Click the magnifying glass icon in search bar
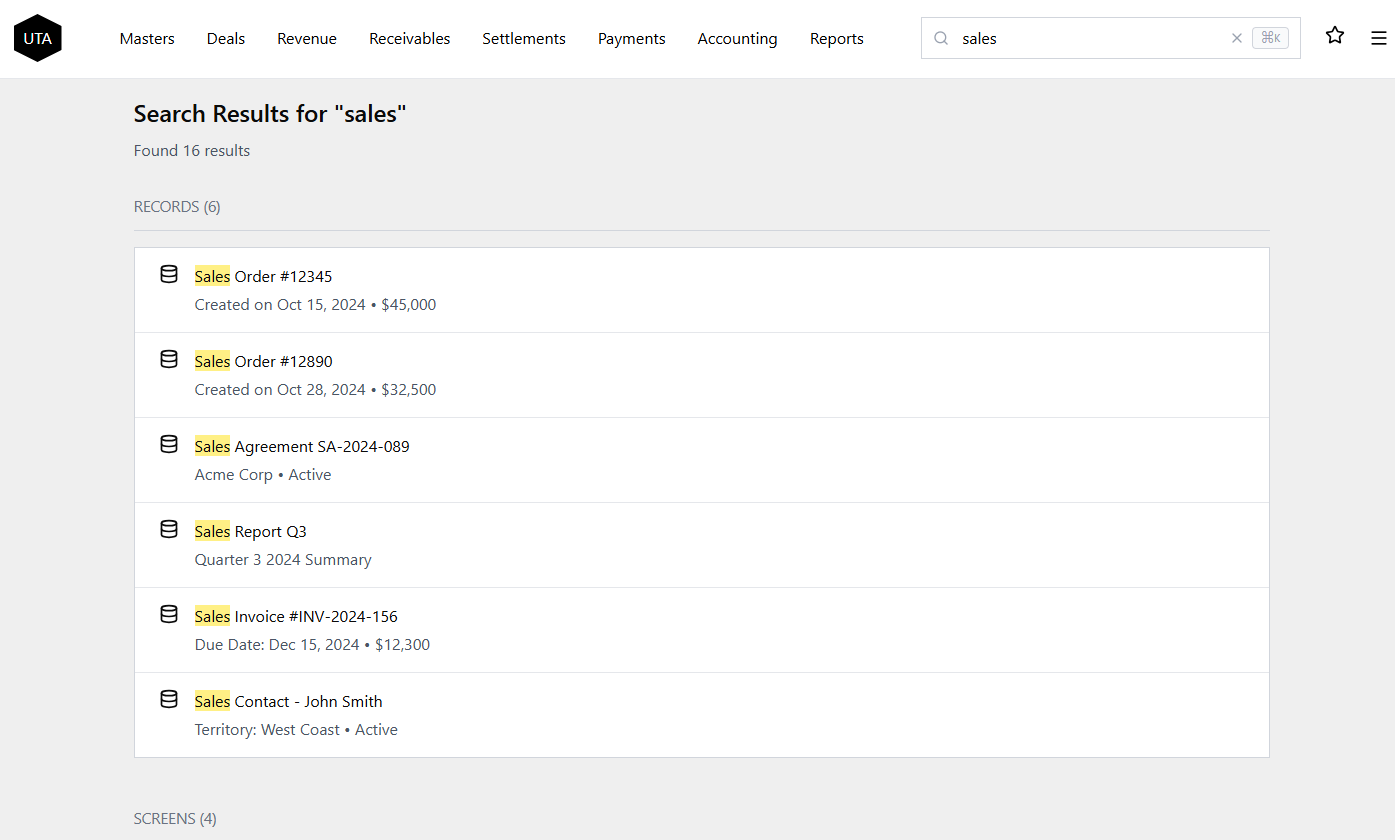The width and height of the screenshot is (1395, 840). pos(940,38)
